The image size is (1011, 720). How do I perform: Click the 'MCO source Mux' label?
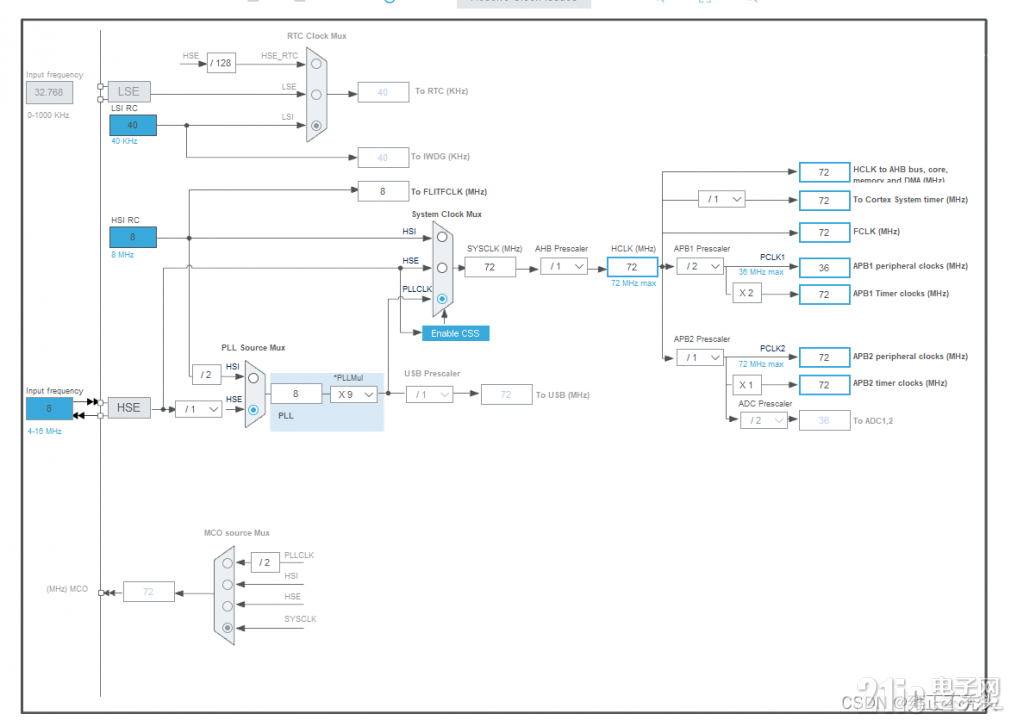click(x=237, y=533)
